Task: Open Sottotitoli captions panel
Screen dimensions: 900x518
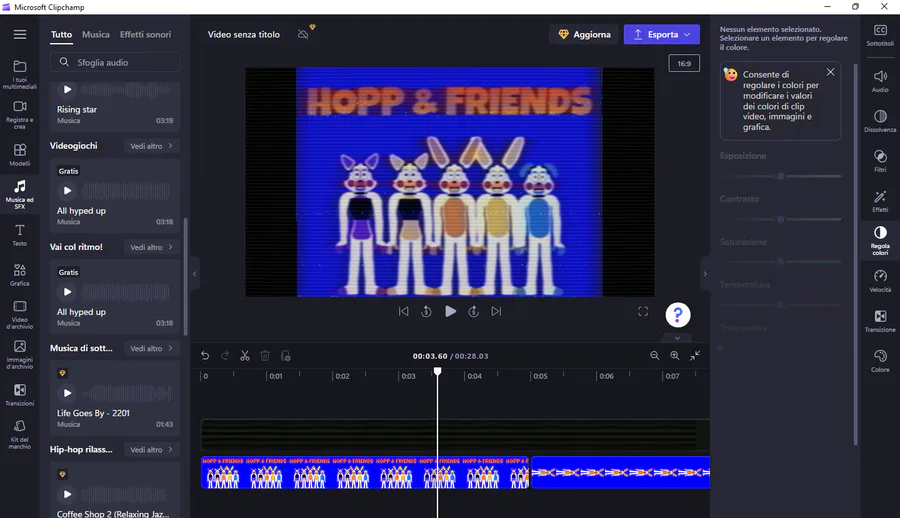Action: point(880,34)
